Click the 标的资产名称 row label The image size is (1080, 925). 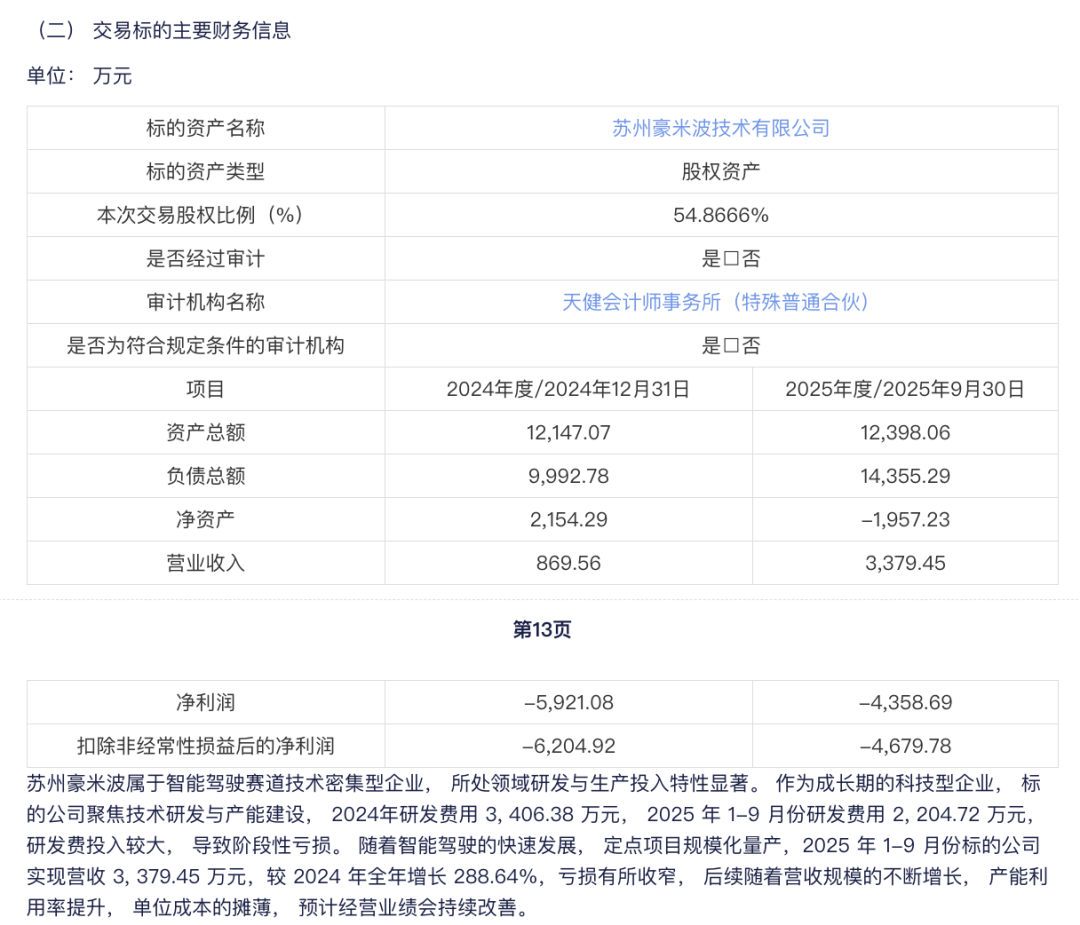coord(205,128)
